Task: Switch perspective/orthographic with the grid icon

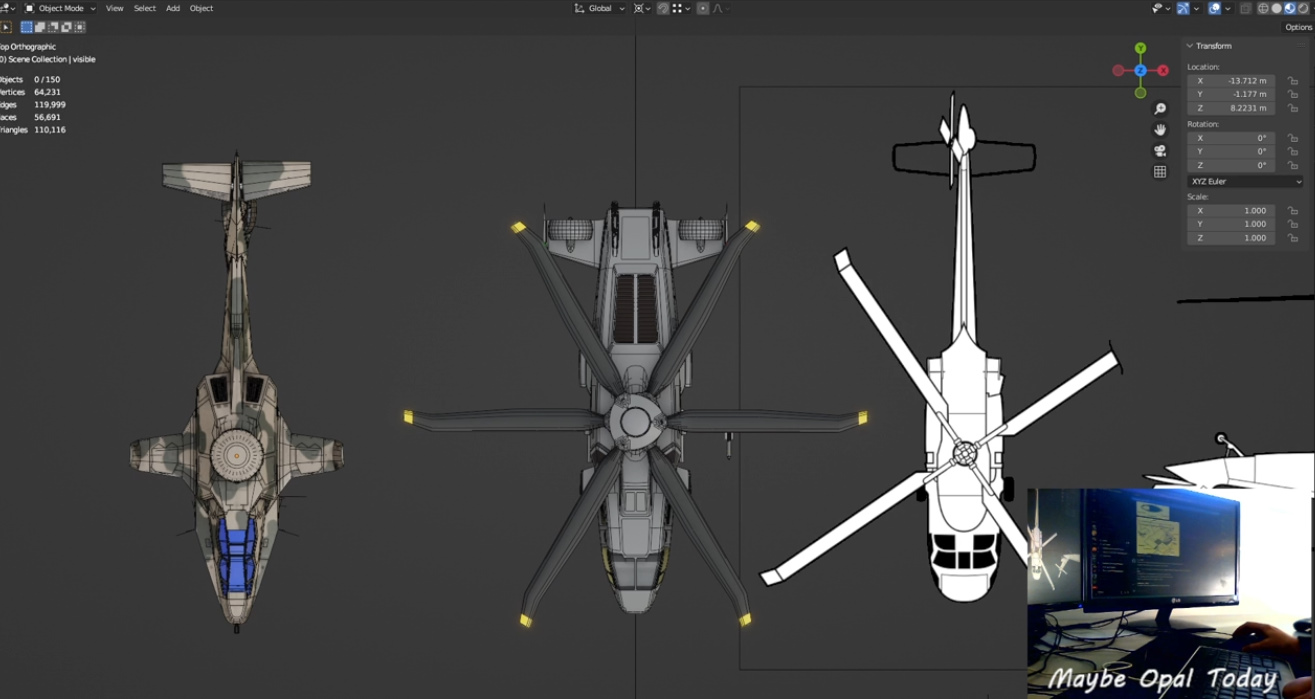Action: tap(1160, 172)
